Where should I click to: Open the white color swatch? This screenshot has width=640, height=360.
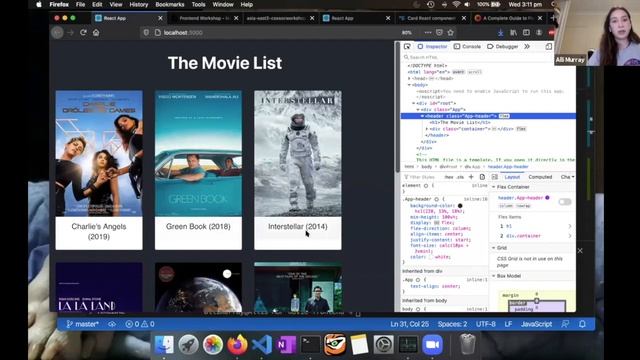[431, 257]
